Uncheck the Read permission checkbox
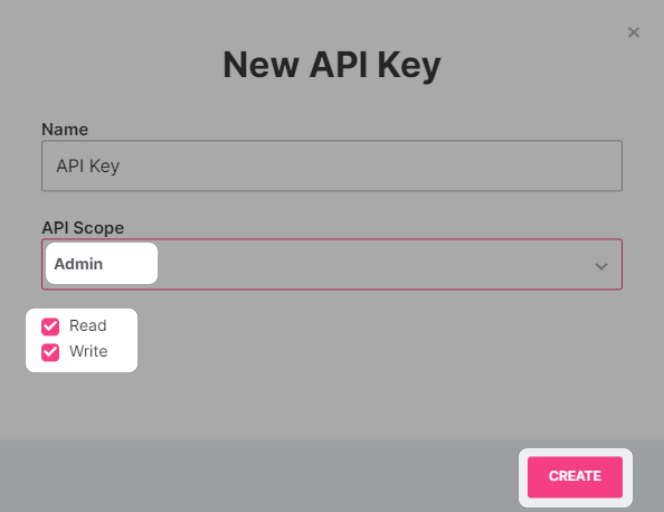This screenshot has height=512, width=664. (50, 327)
